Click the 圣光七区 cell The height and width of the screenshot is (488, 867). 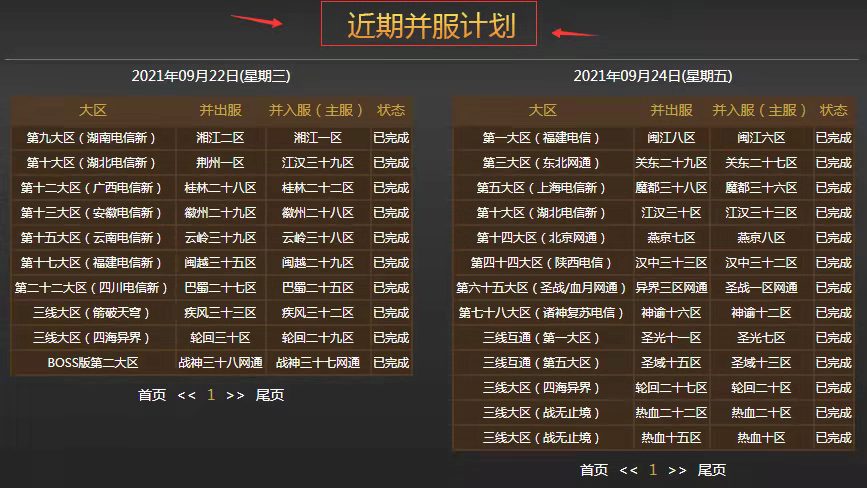coord(761,338)
